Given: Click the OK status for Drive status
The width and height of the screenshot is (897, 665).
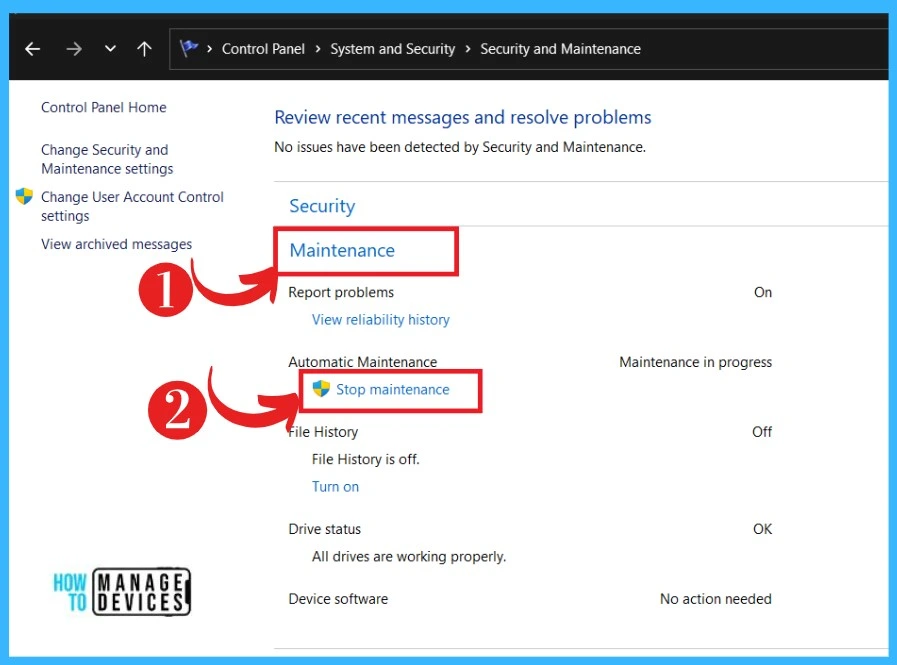Looking at the screenshot, I should pos(763,529).
